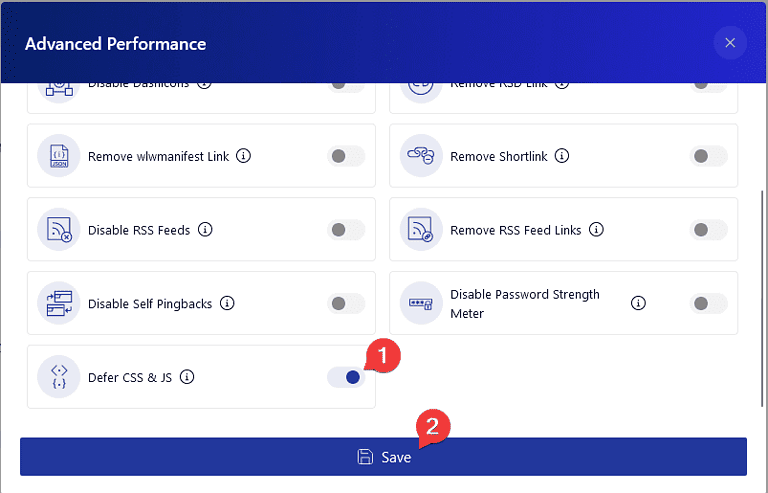This screenshot has height=493, width=768.
Task: Toggle Disable Self Pingbacks on
Action: 346,303
